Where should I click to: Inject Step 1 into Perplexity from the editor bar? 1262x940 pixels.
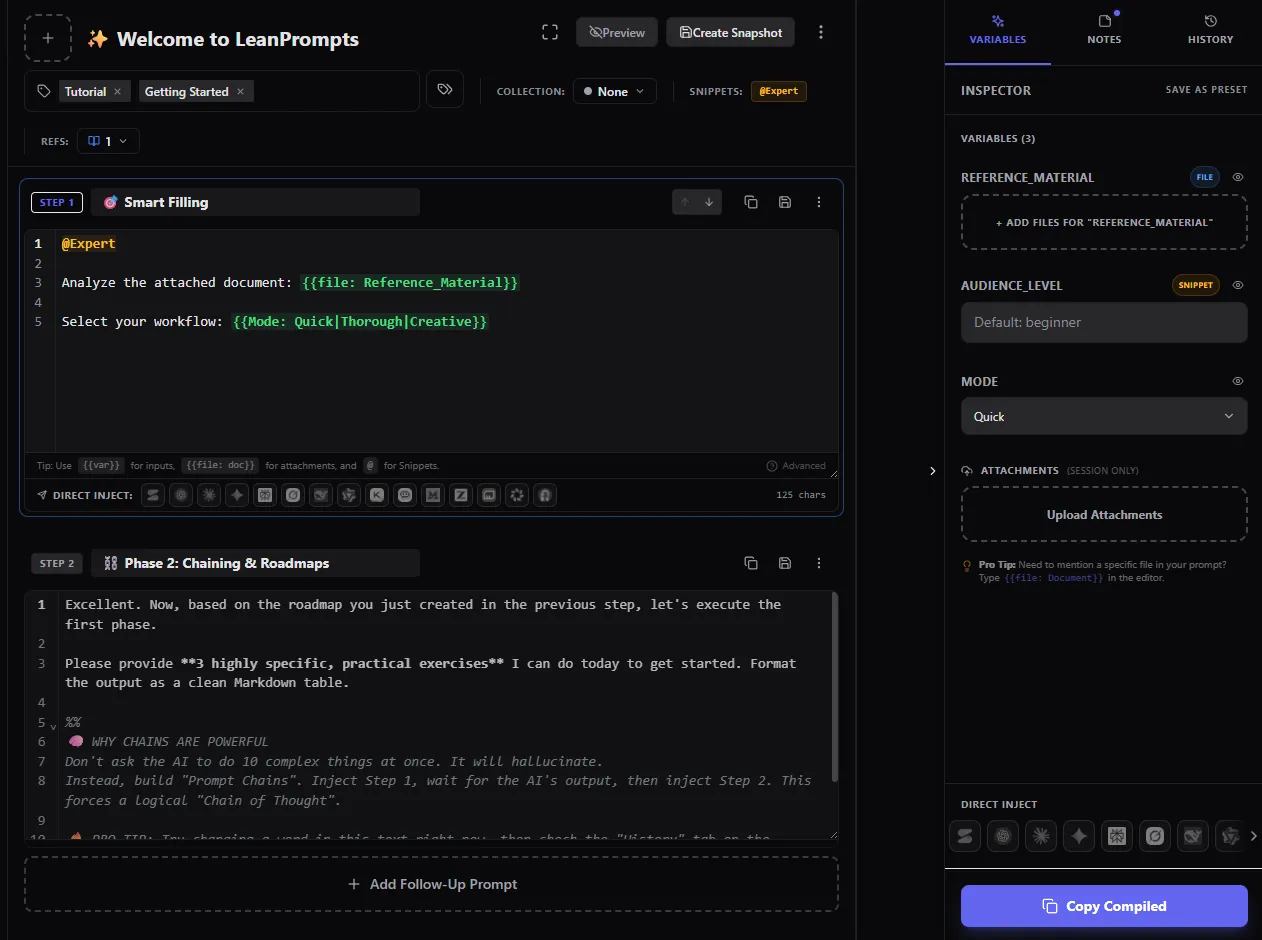pyautogui.click(x=265, y=494)
